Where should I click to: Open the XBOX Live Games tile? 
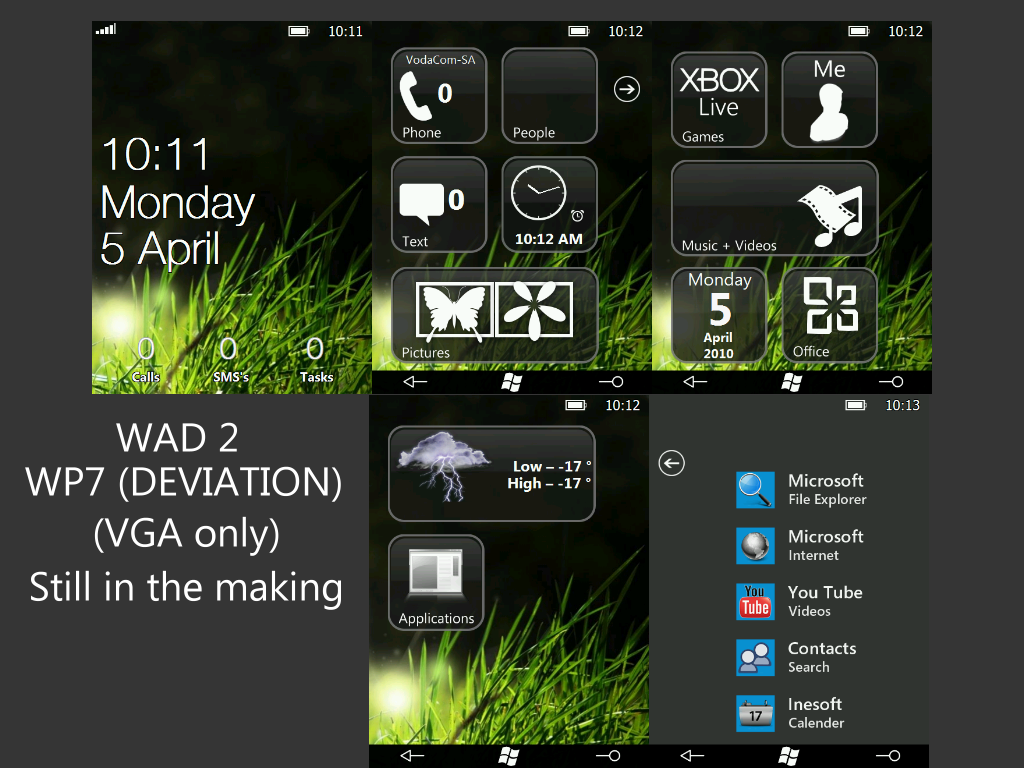[719, 100]
